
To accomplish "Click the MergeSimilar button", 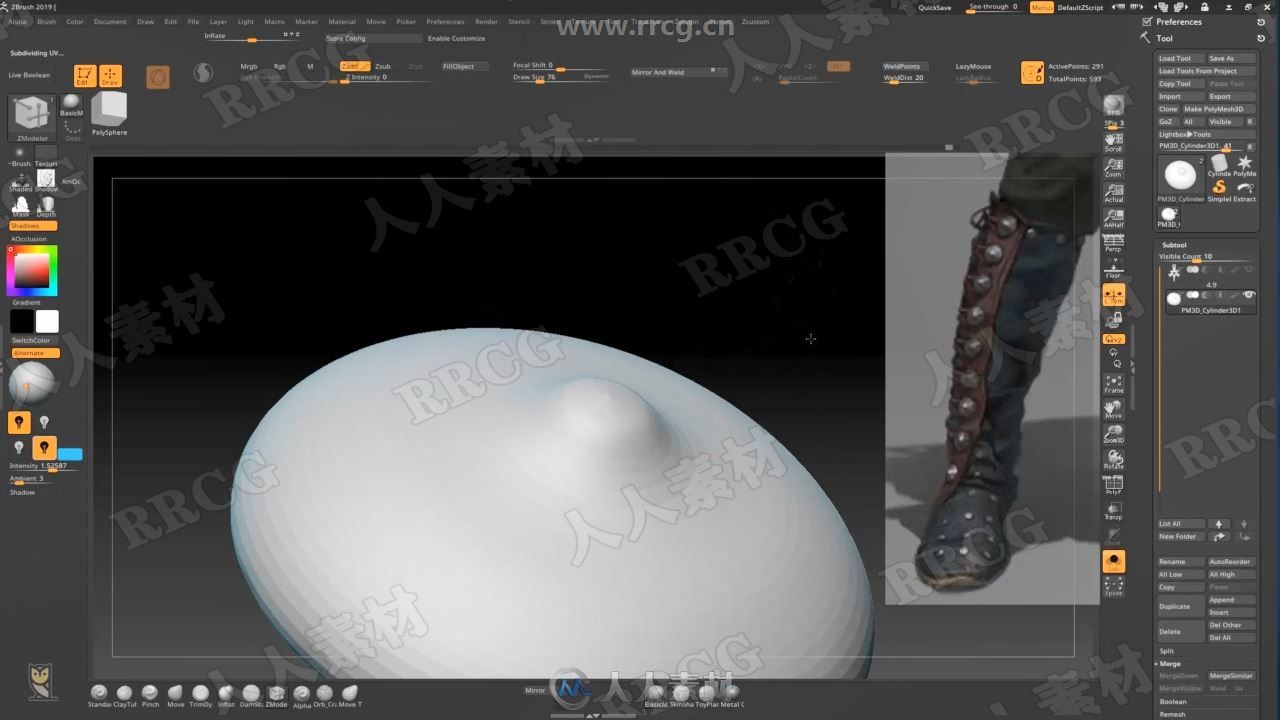I will 1231,676.
